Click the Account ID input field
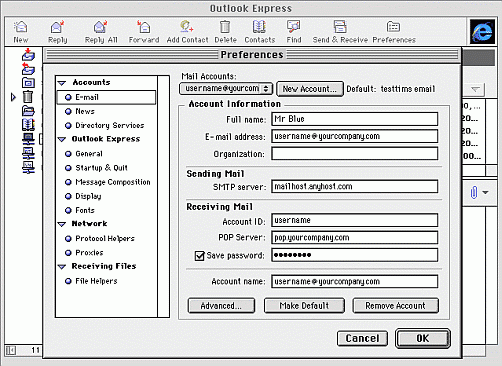The width and height of the screenshot is (502, 366). (x=354, y=220)
